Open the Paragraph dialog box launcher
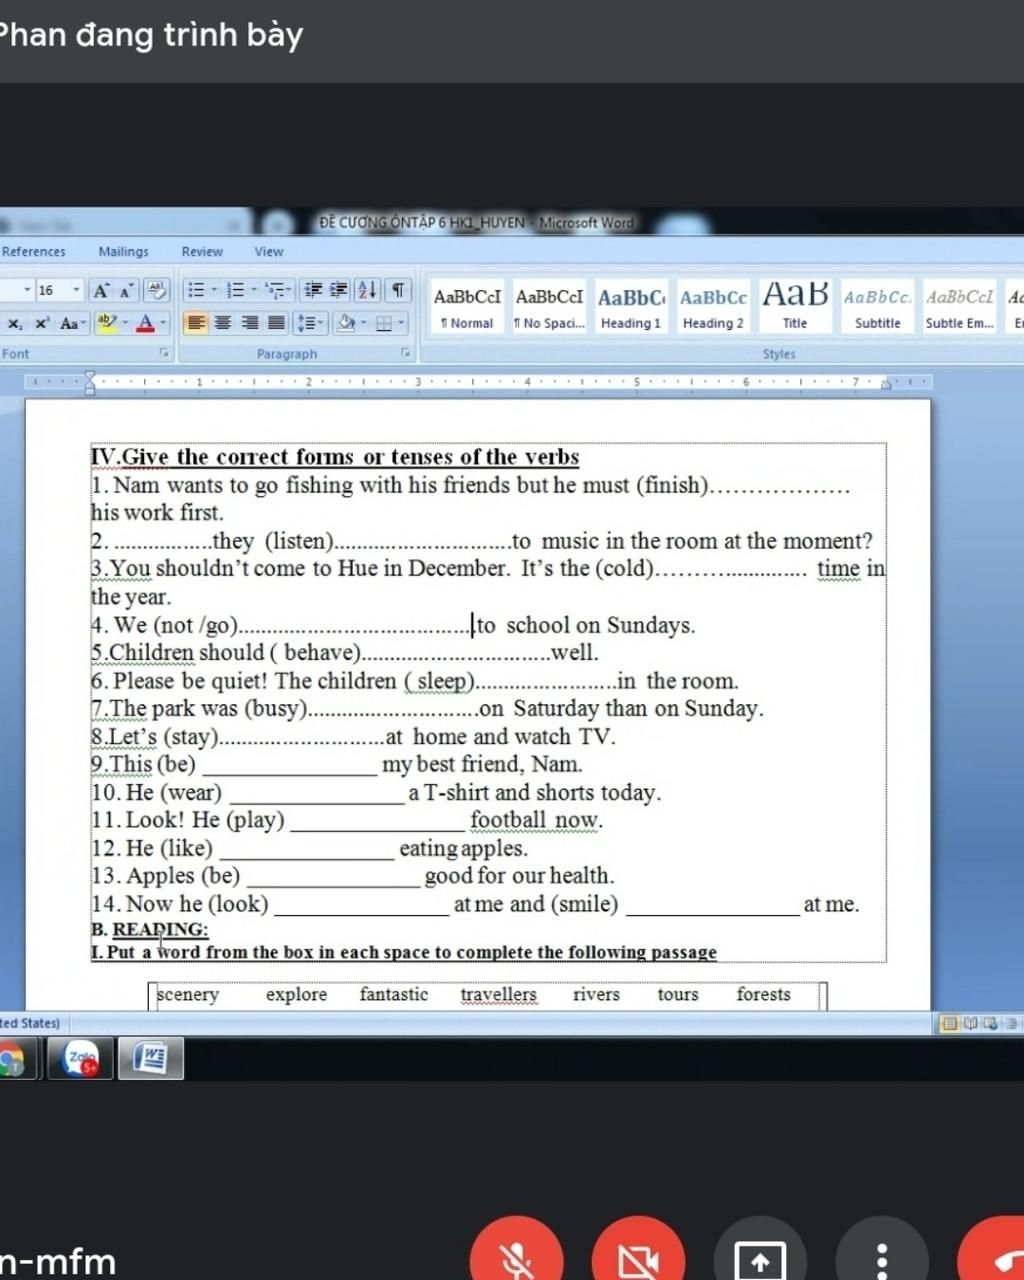This screenshot has height=1280, width=1024. 406,353
